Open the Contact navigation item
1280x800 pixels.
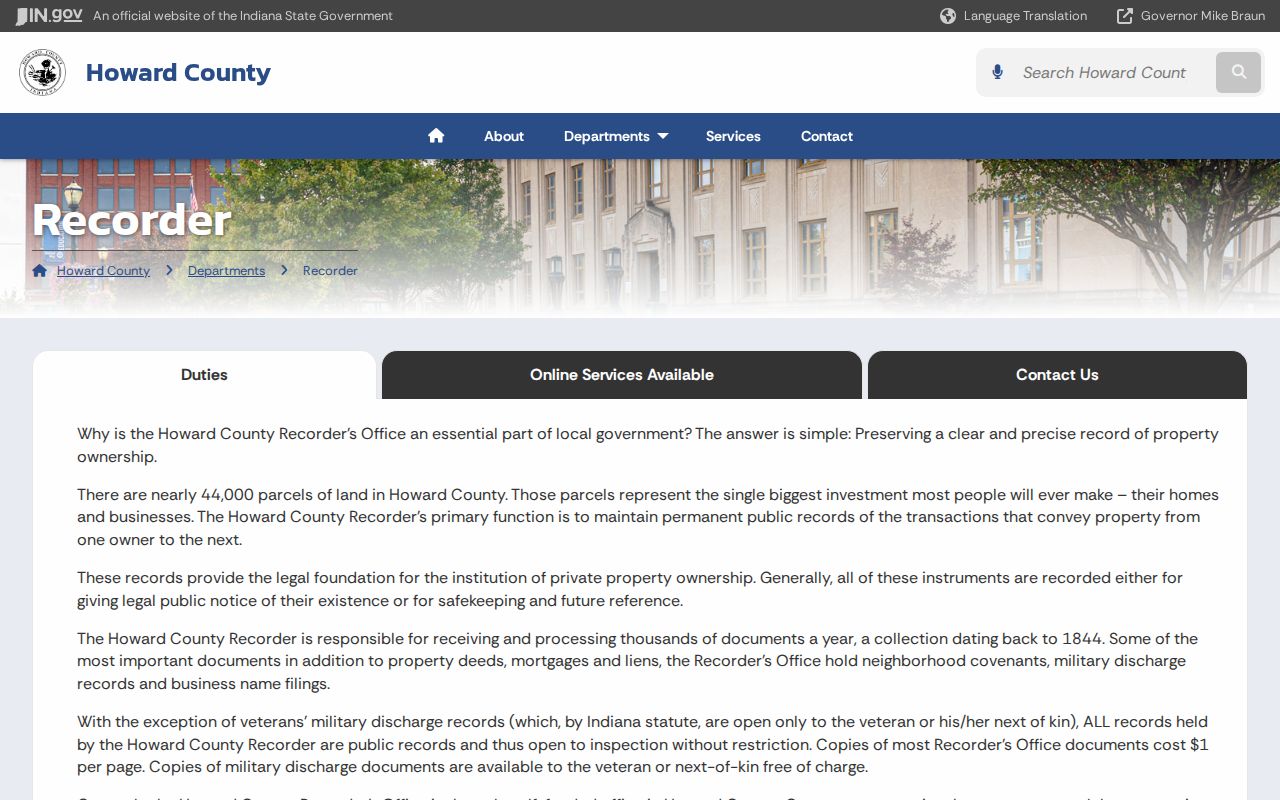827,136
